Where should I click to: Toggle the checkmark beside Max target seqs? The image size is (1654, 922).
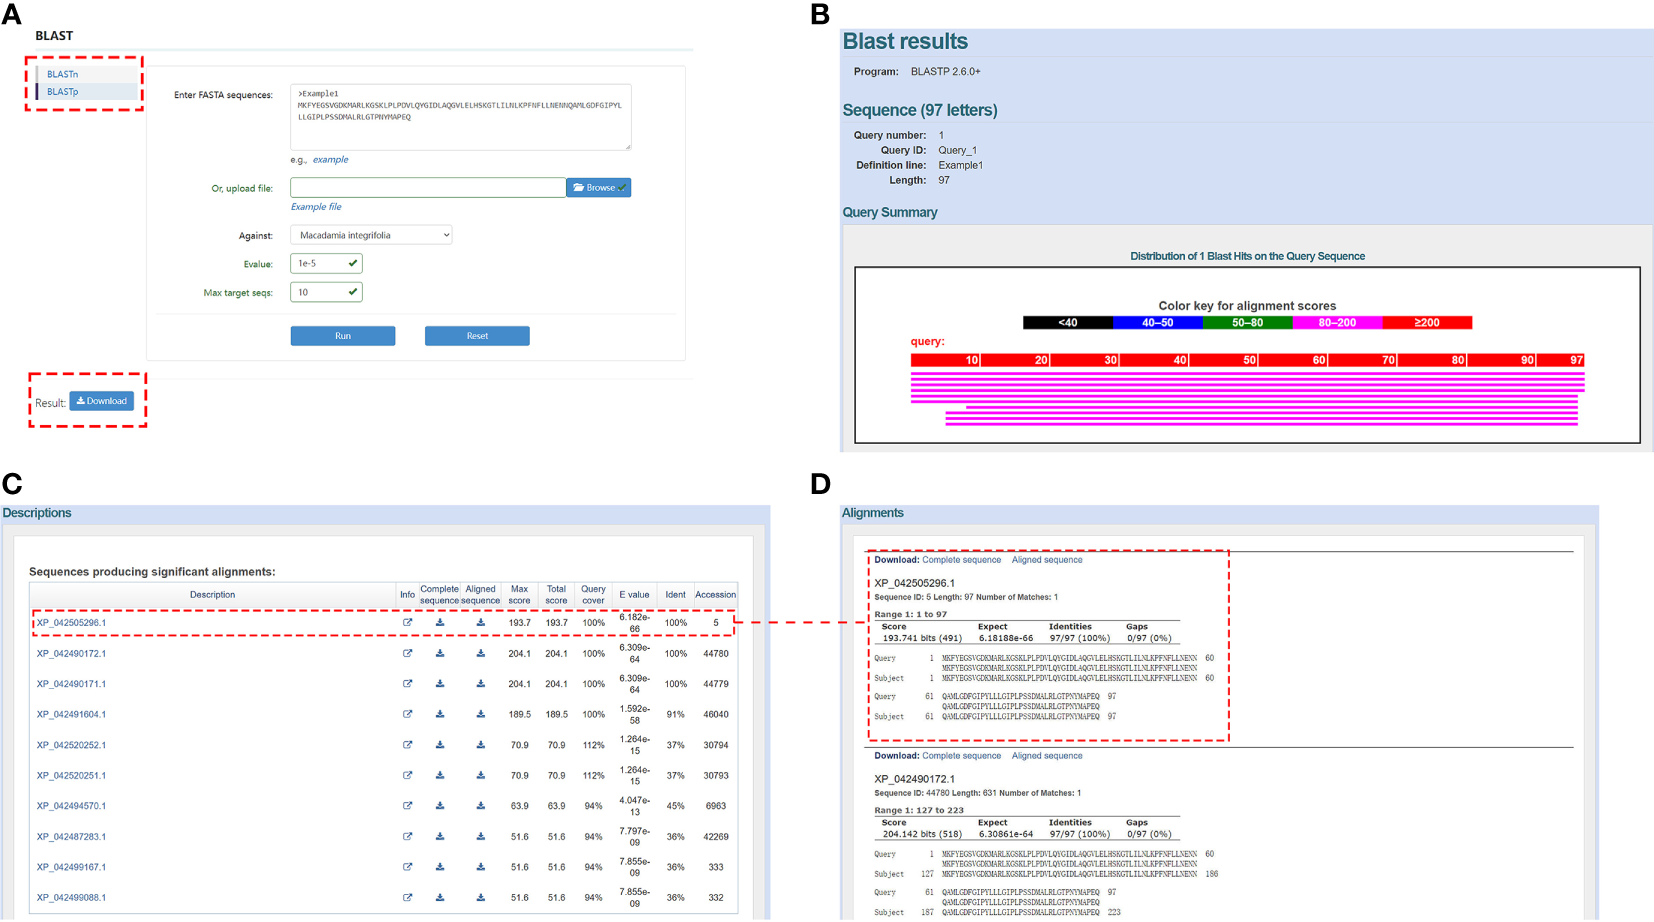[x=353, y=291]
